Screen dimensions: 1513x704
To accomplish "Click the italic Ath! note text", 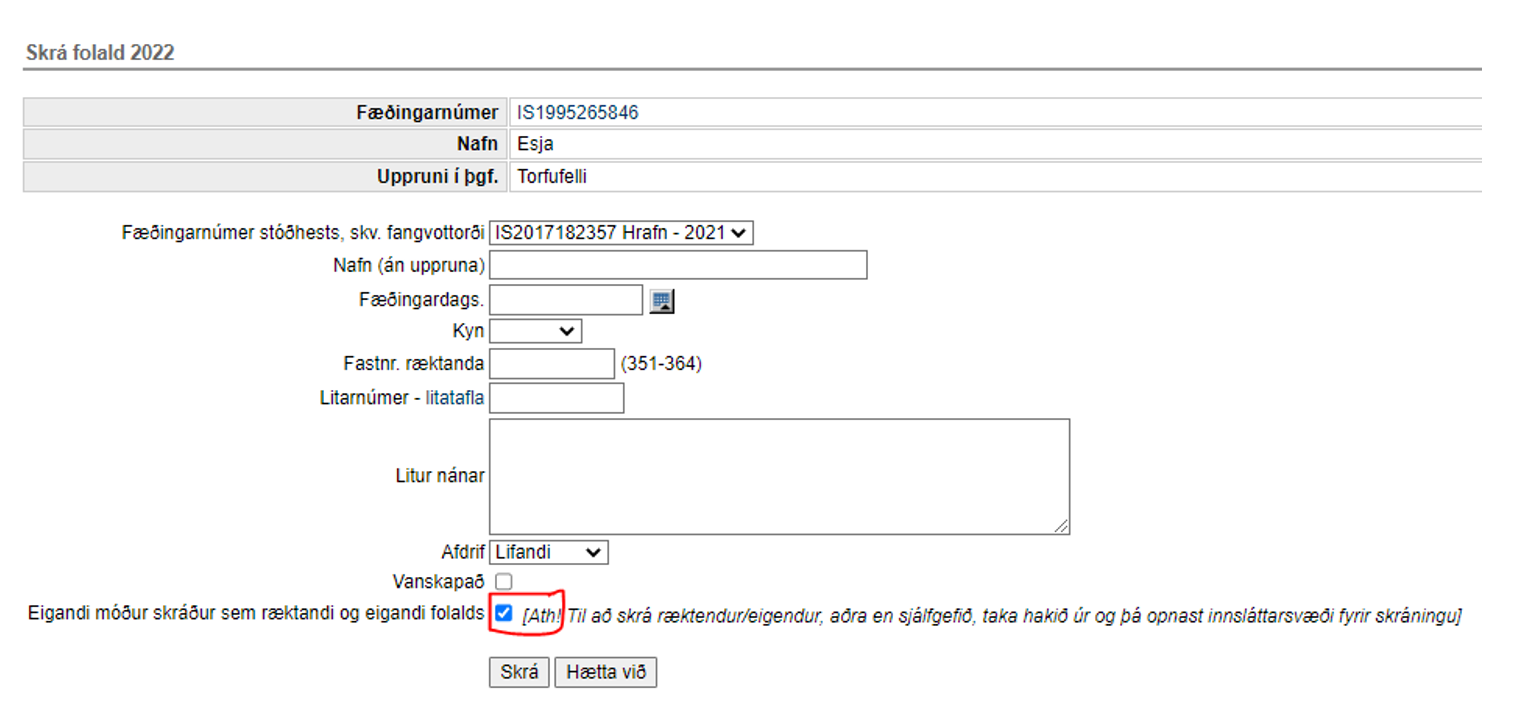I will [990, 616].
